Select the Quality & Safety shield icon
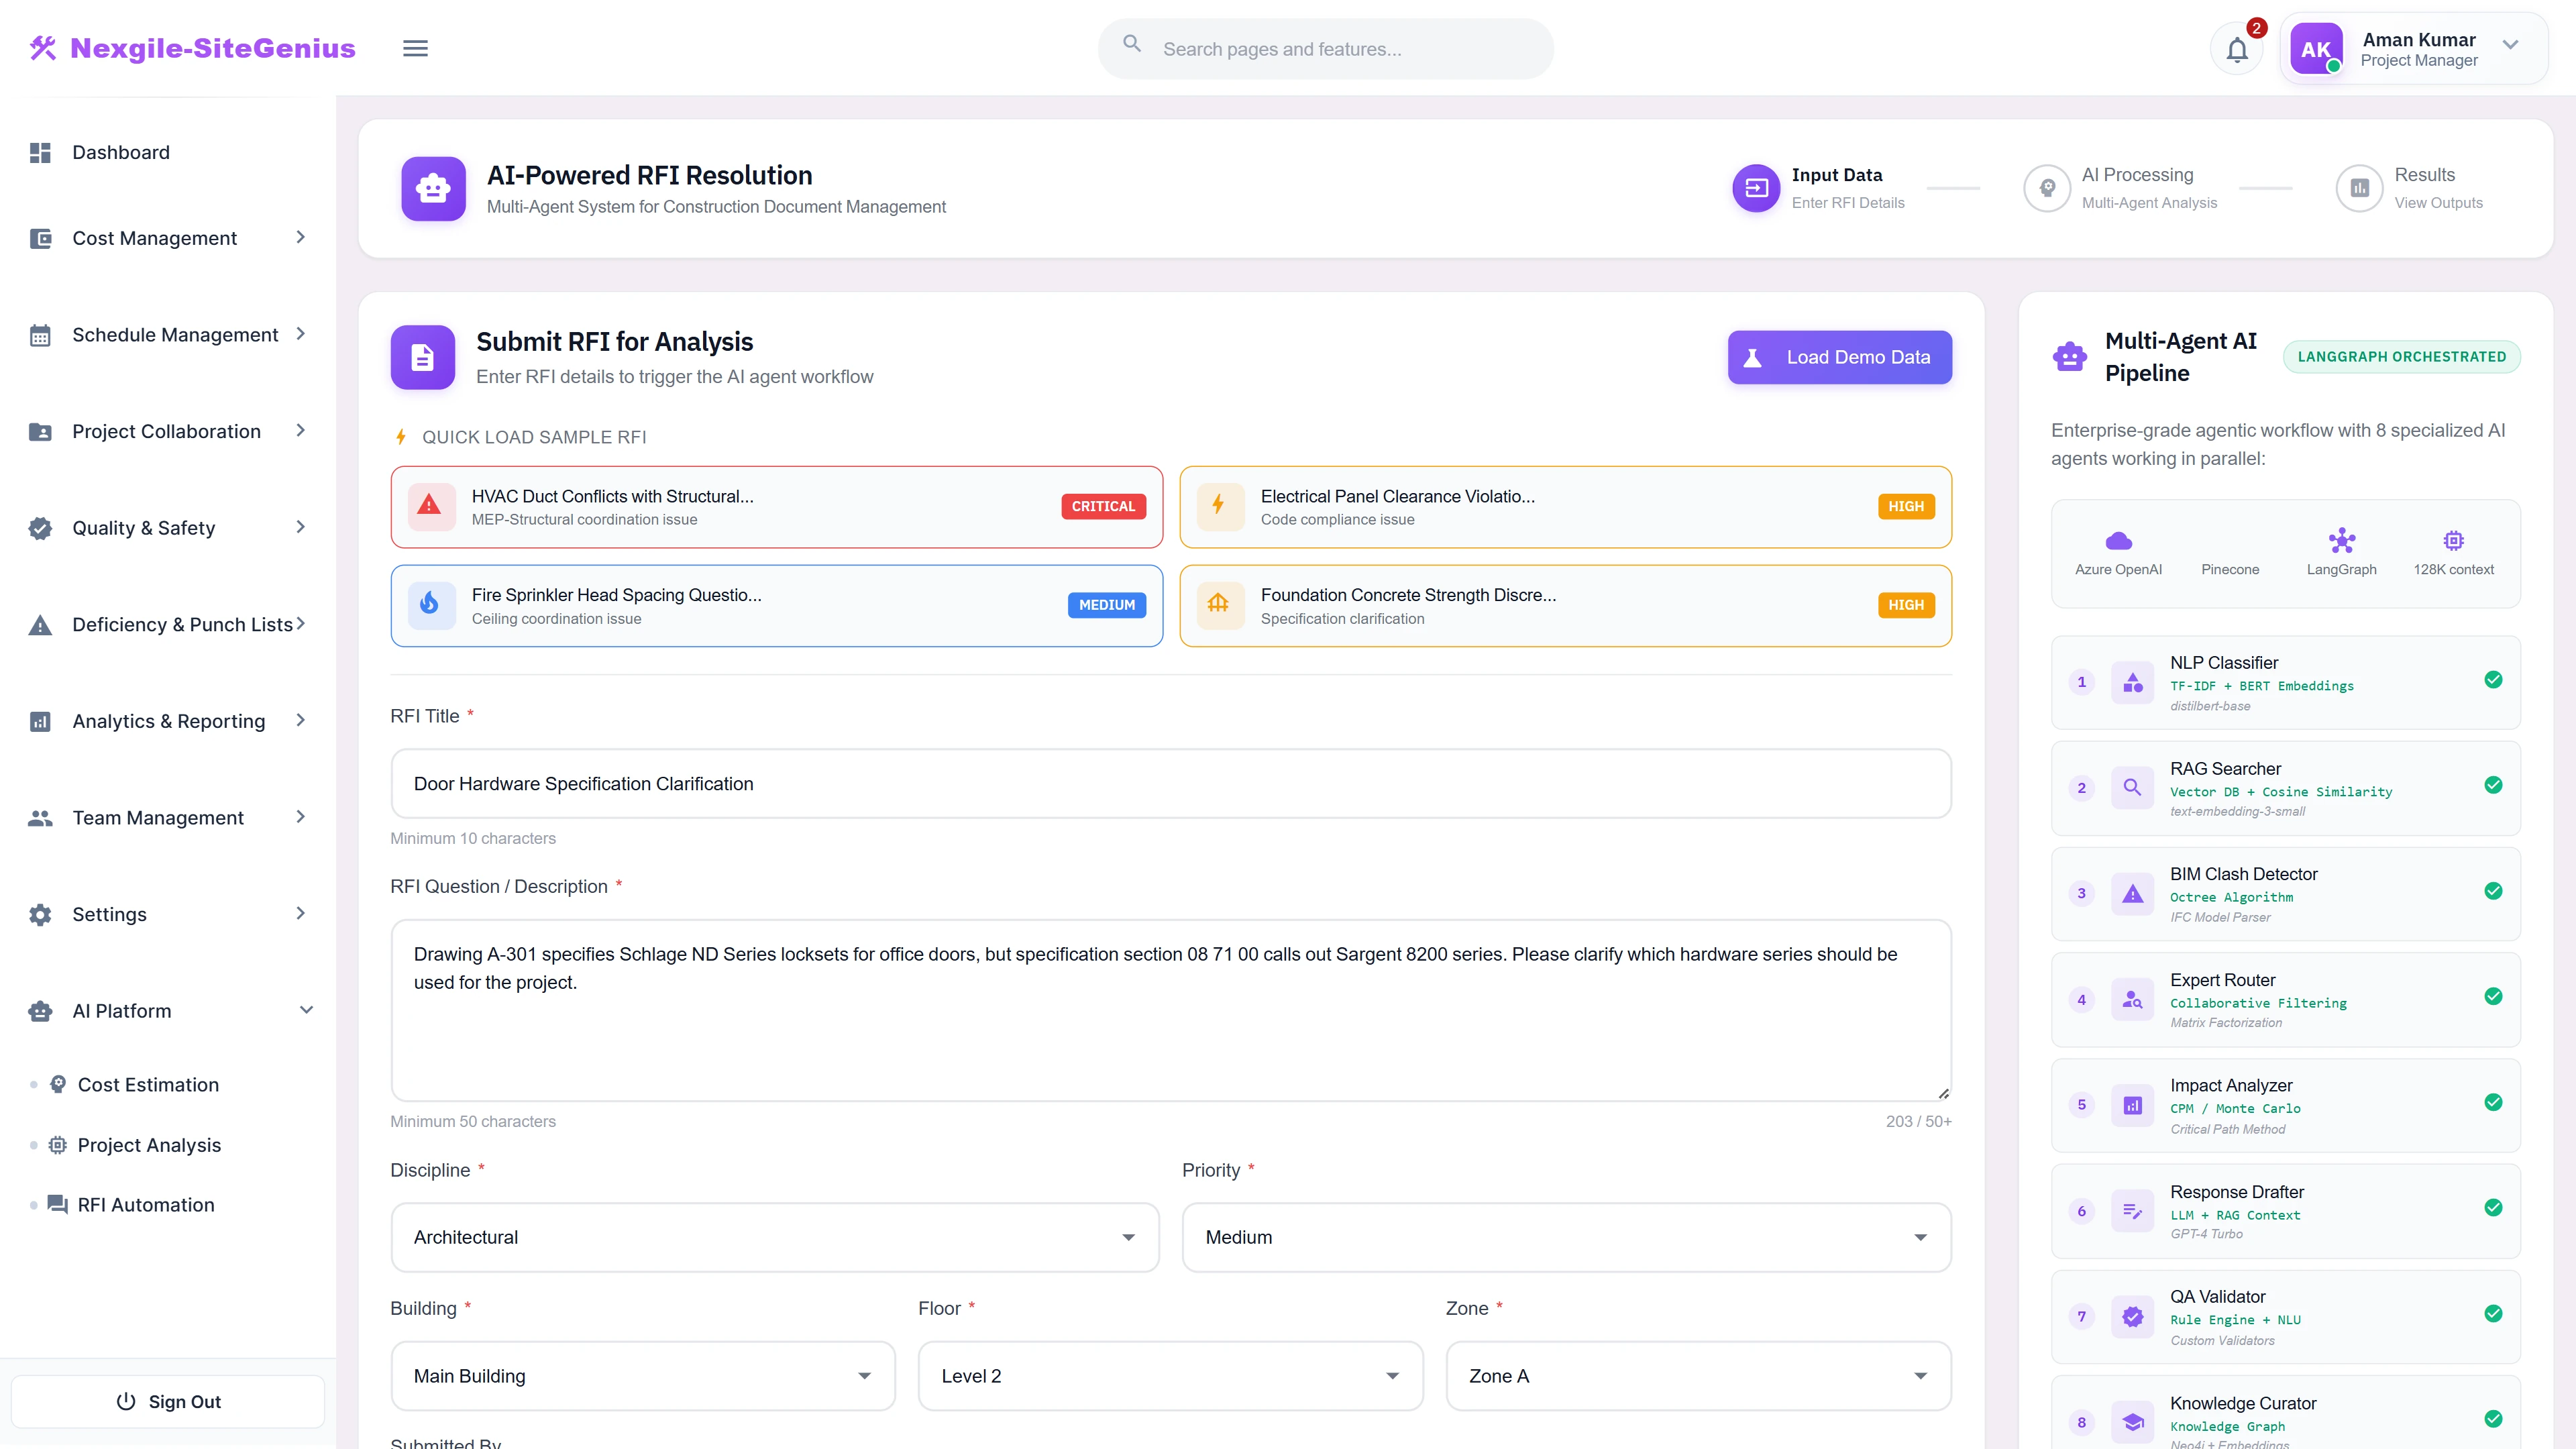Image resolution: width=2576 pixels, height=1449 pixels. pyautogui.click(x=40, y=527)
